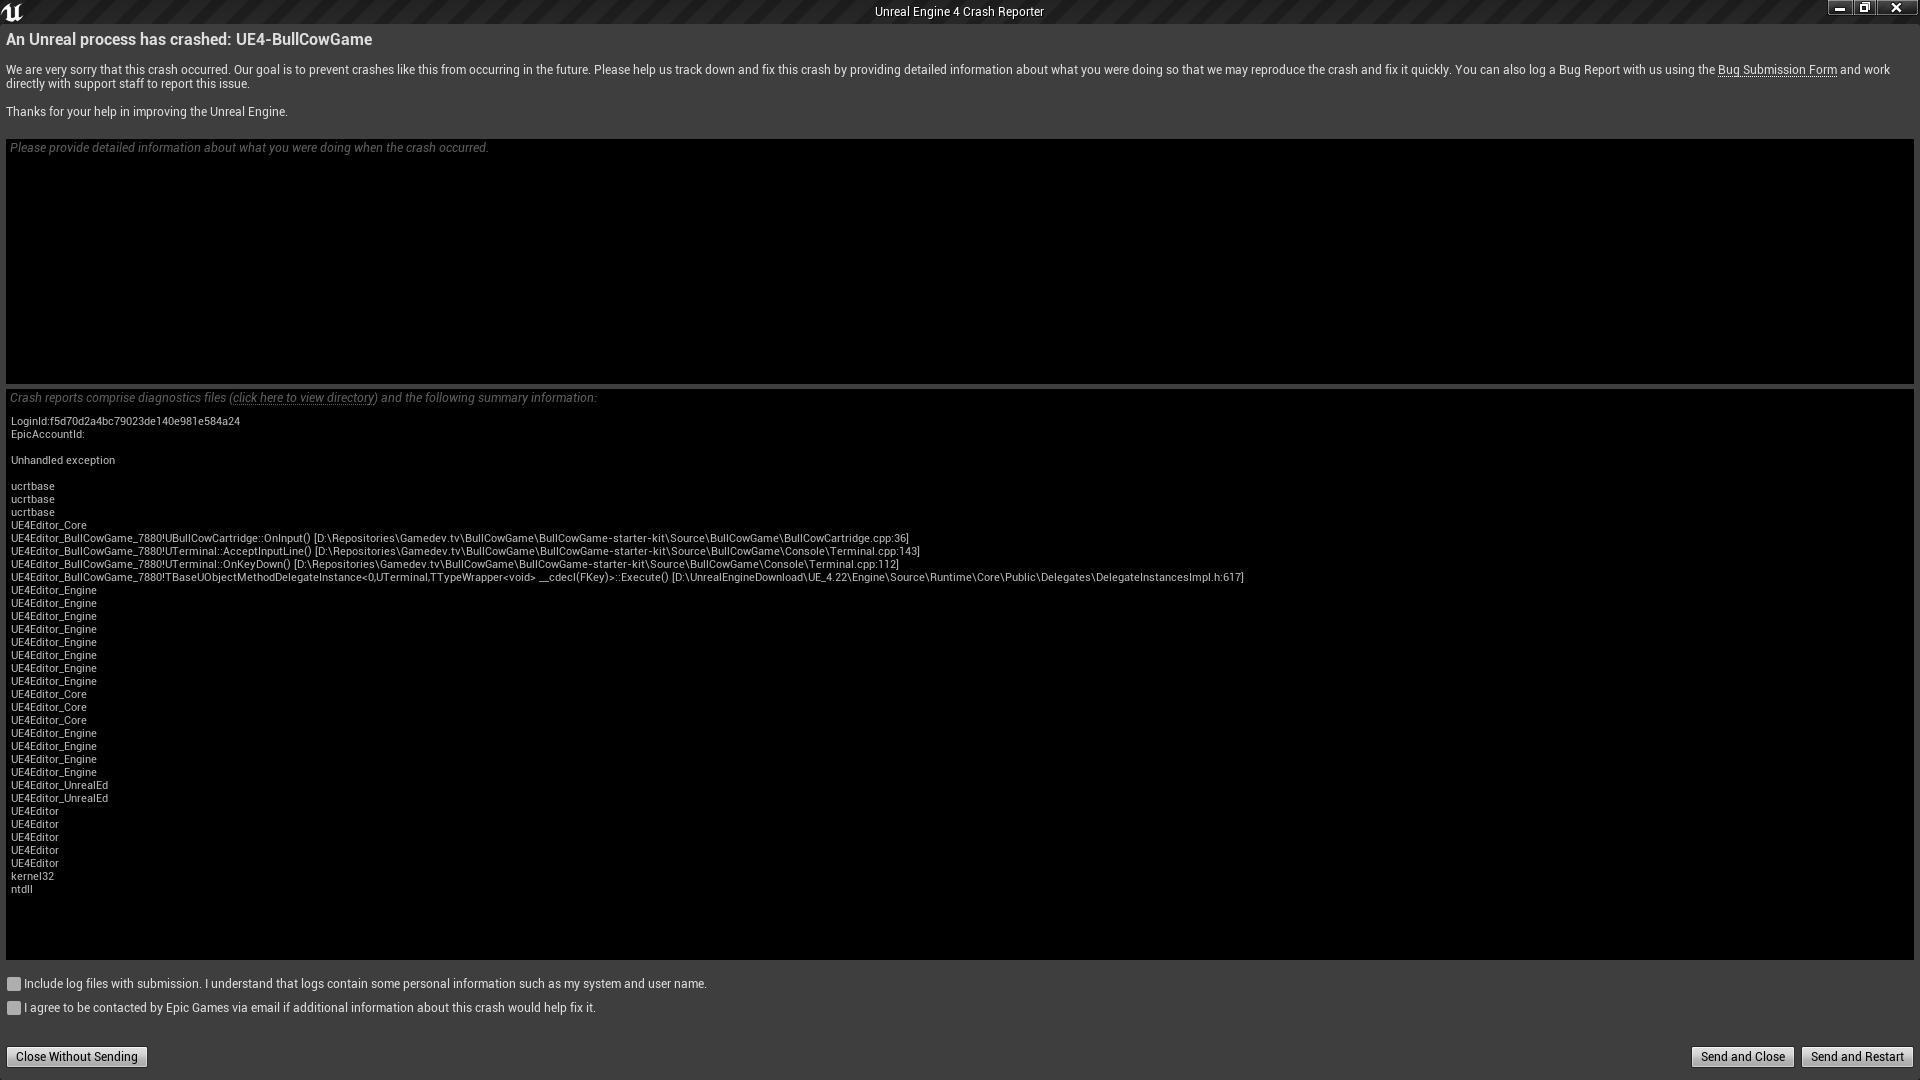This screenshot has width=1920, height=1080.
Task: Click the Unreal Engine logo icon
Action: click(13, 11)
